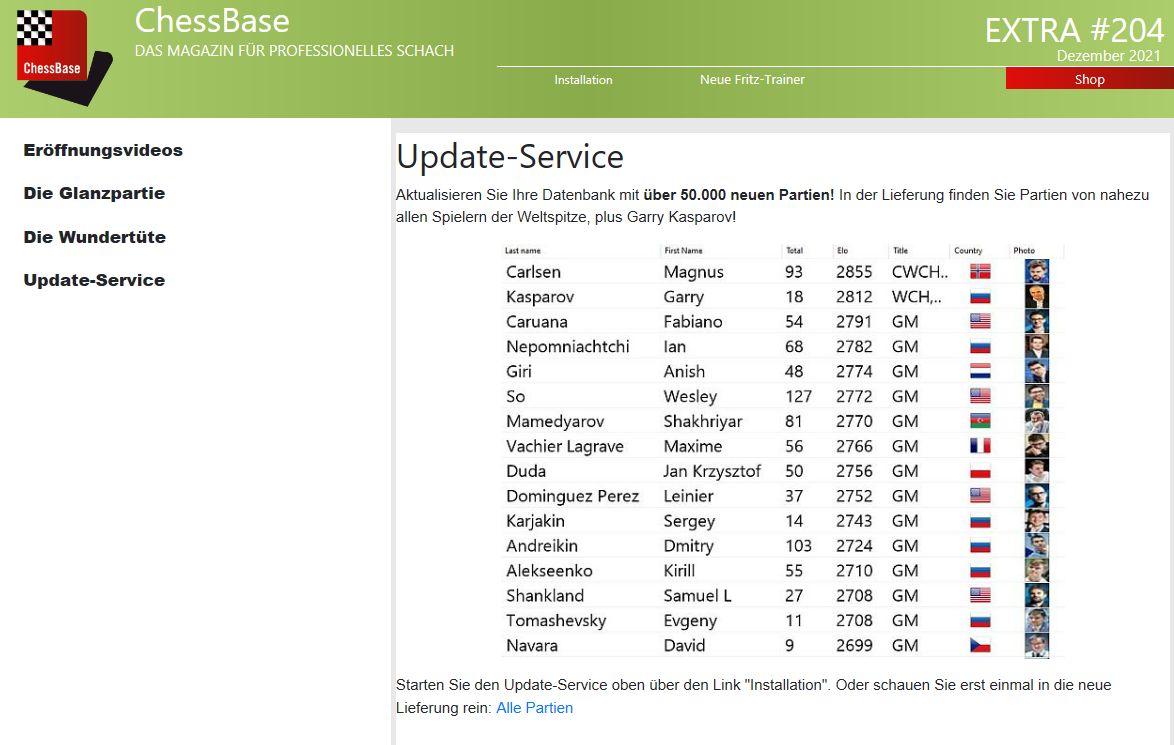Click the Last name column header
The width and height of the screenshot is (1174, 745).
[523, 251]
